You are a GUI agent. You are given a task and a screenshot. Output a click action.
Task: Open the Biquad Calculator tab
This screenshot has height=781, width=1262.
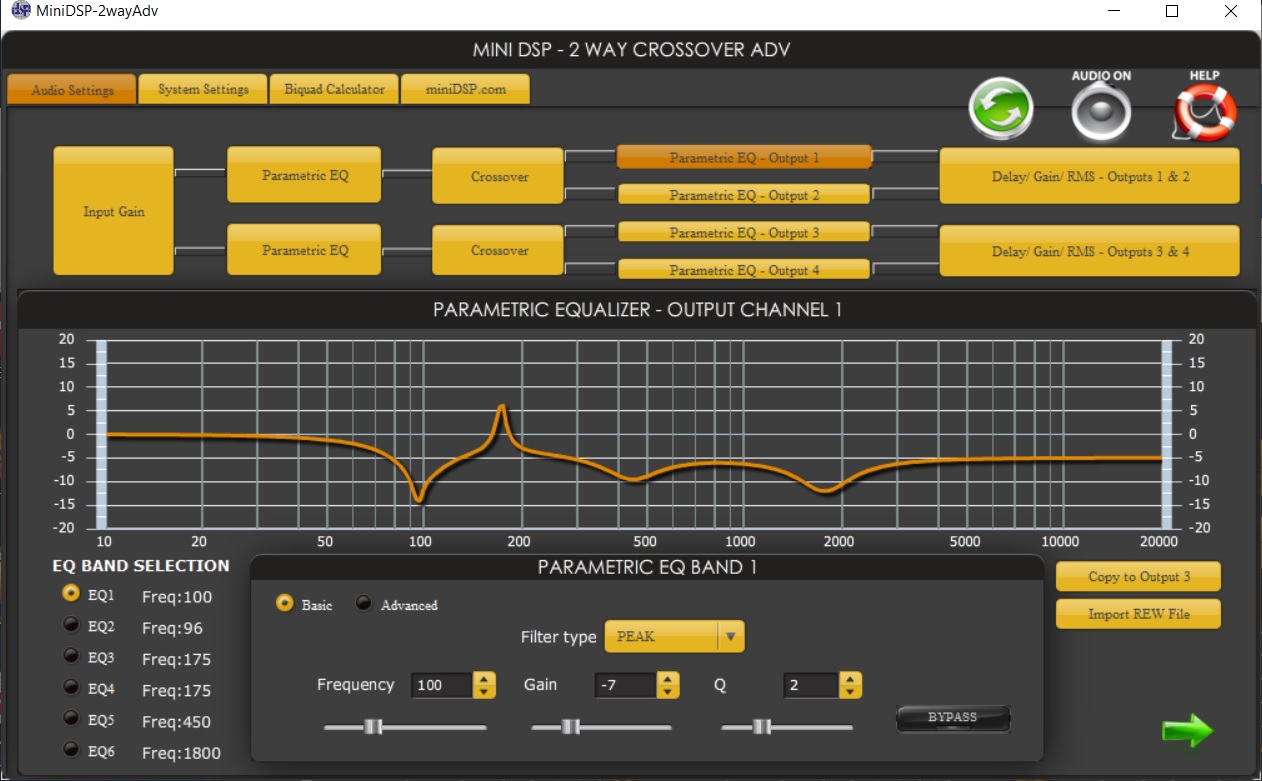coord(334,89)
